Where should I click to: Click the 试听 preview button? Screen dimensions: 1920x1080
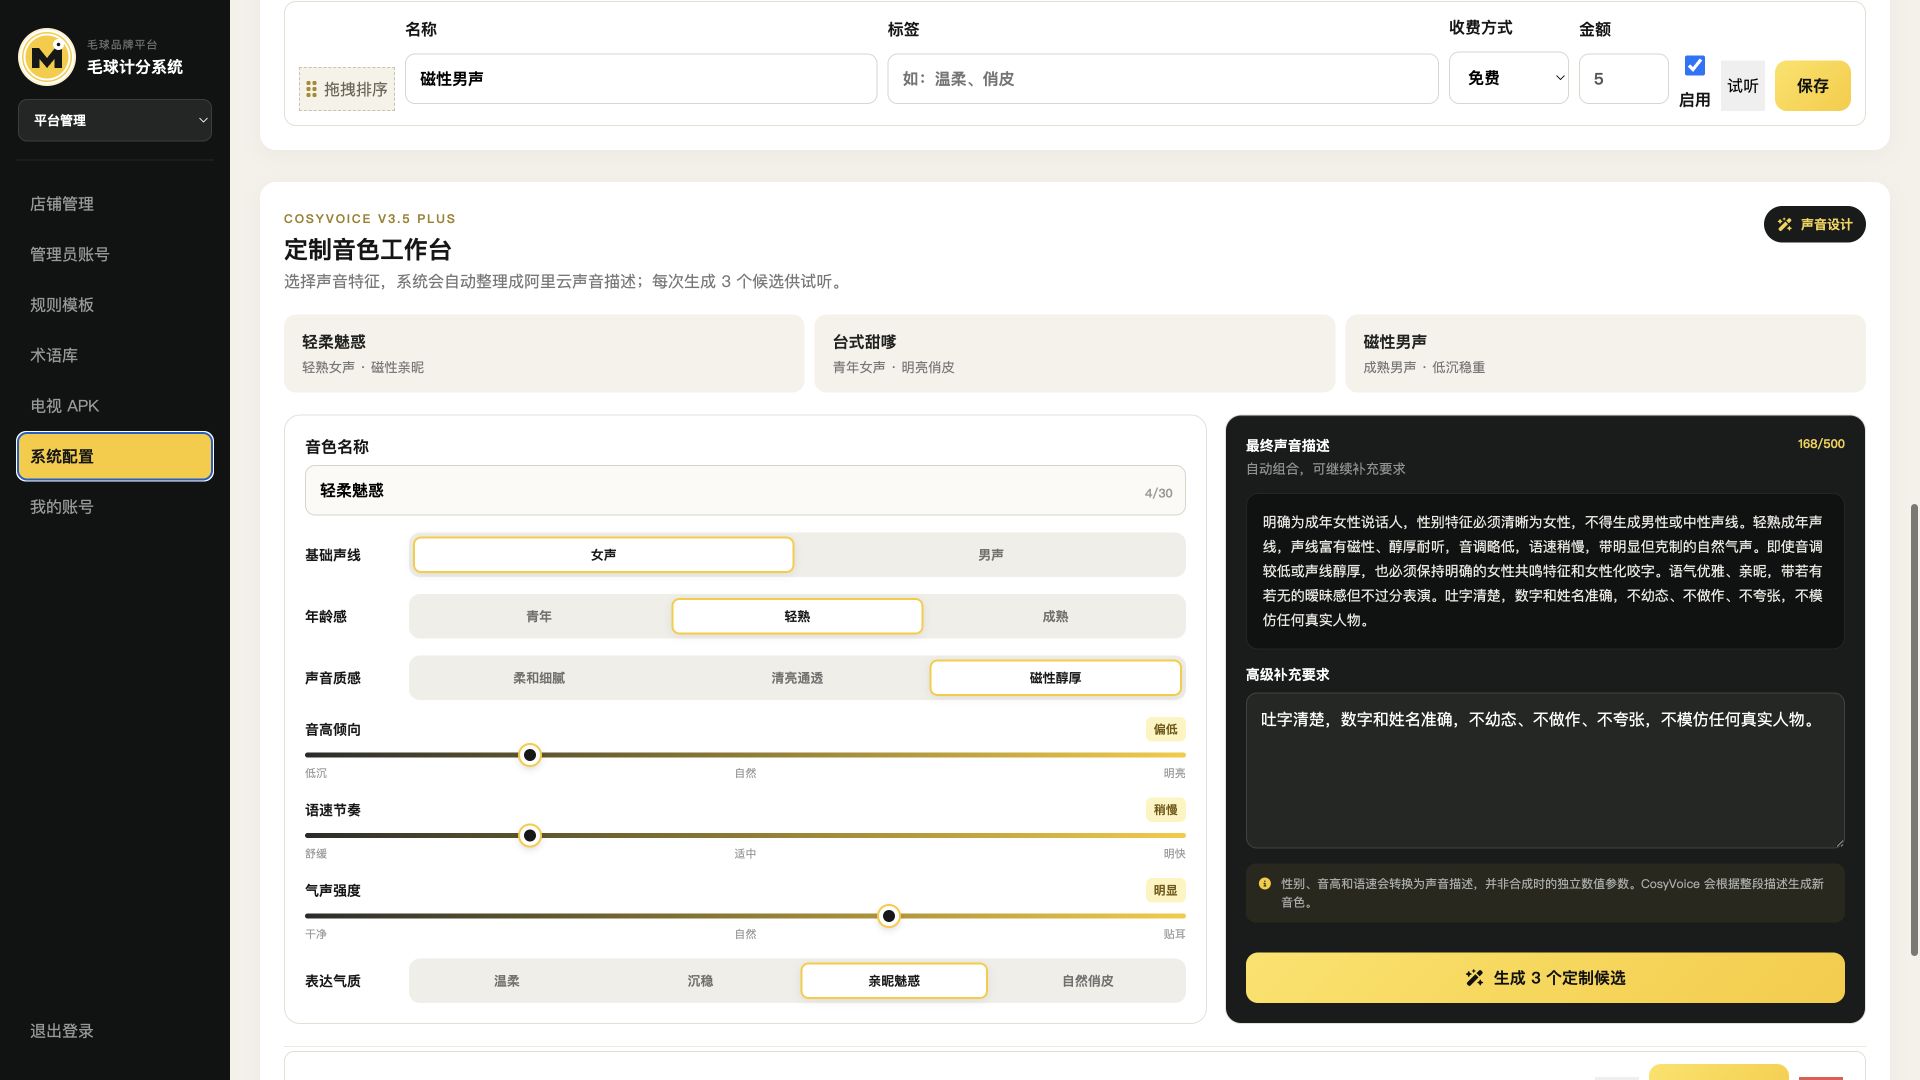1742,86
